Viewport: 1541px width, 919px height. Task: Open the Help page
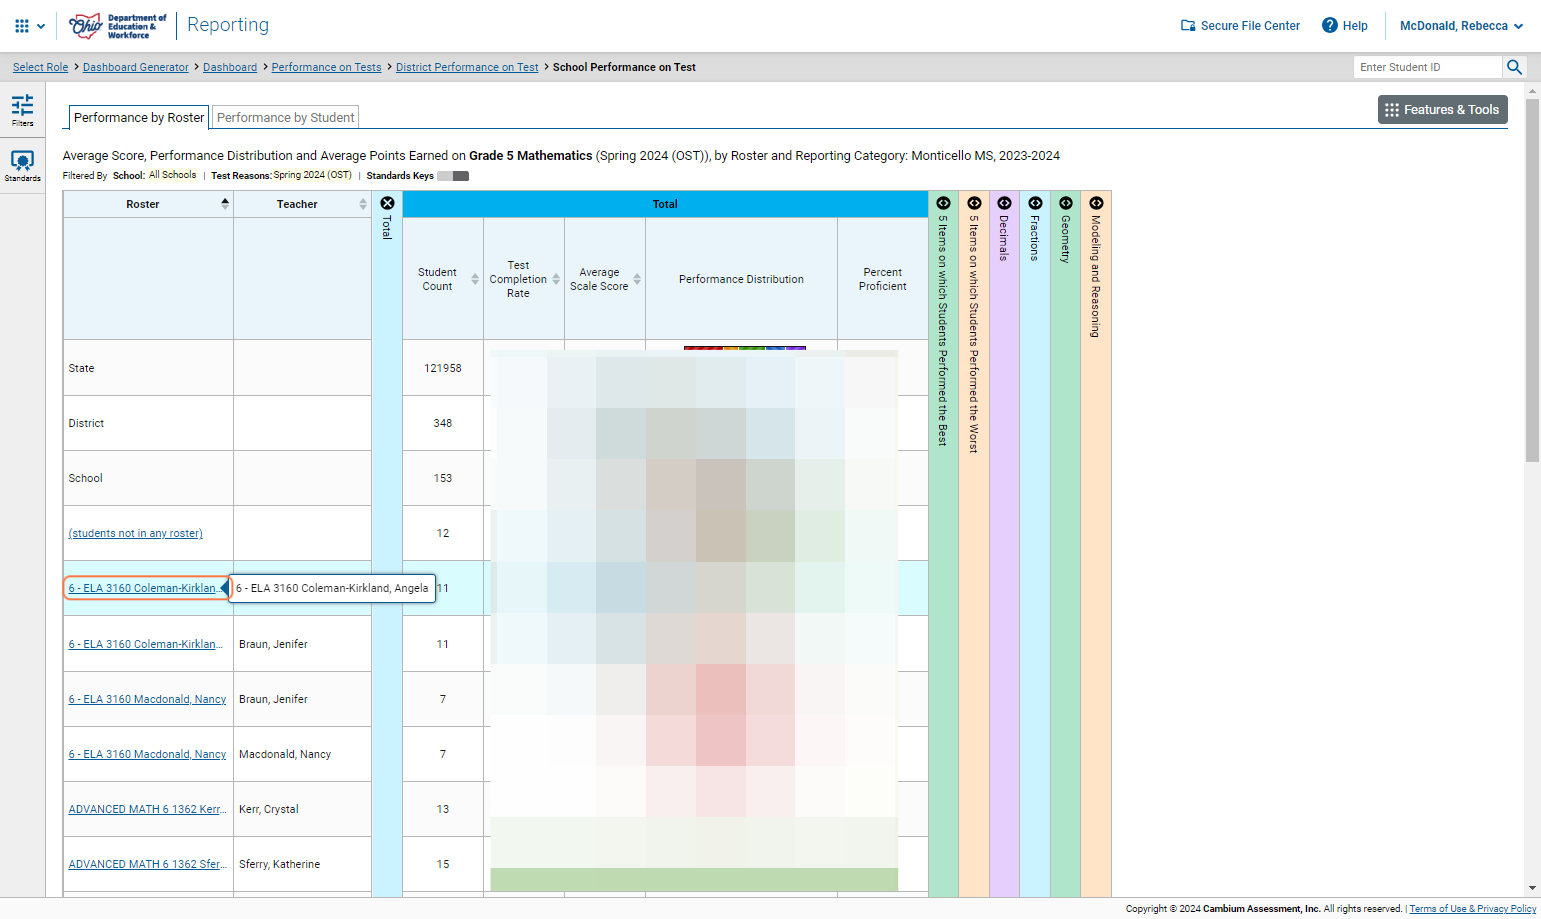[x=1345, y=26]
